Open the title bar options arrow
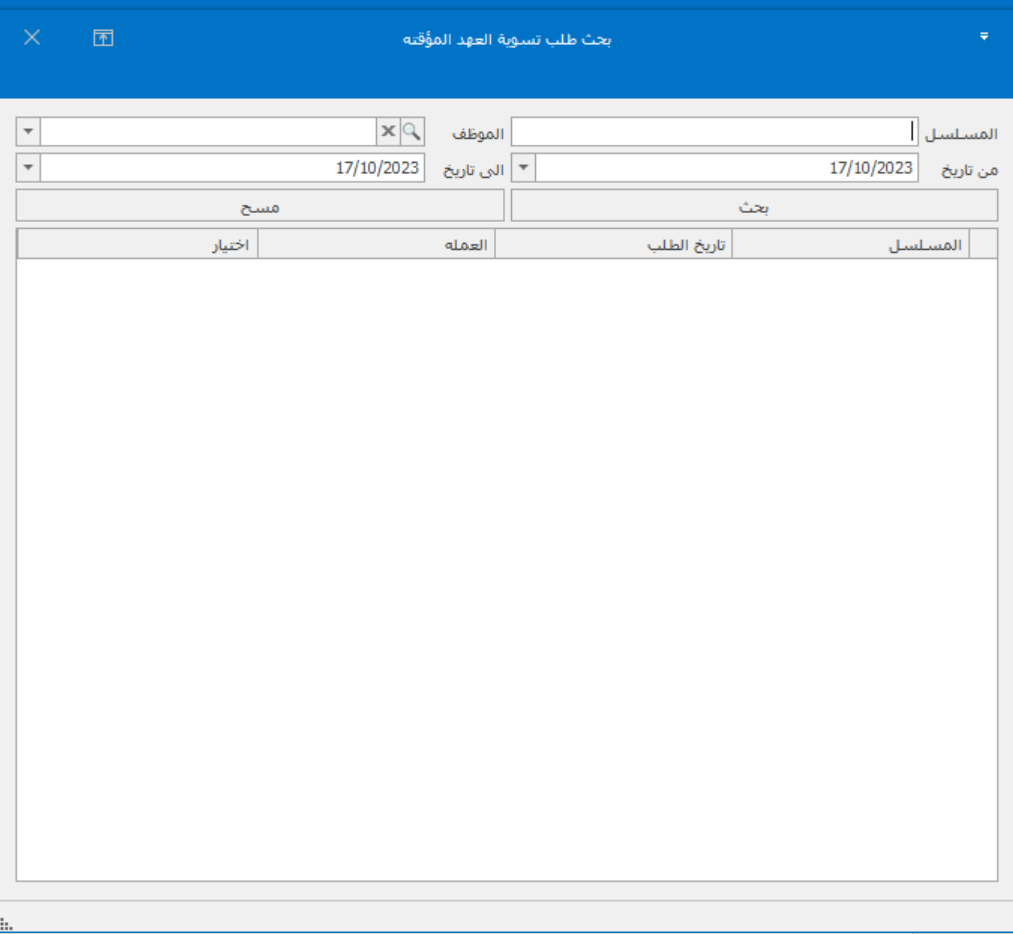This screenshot has width=1013, height=934. click(x=984, y=37)
